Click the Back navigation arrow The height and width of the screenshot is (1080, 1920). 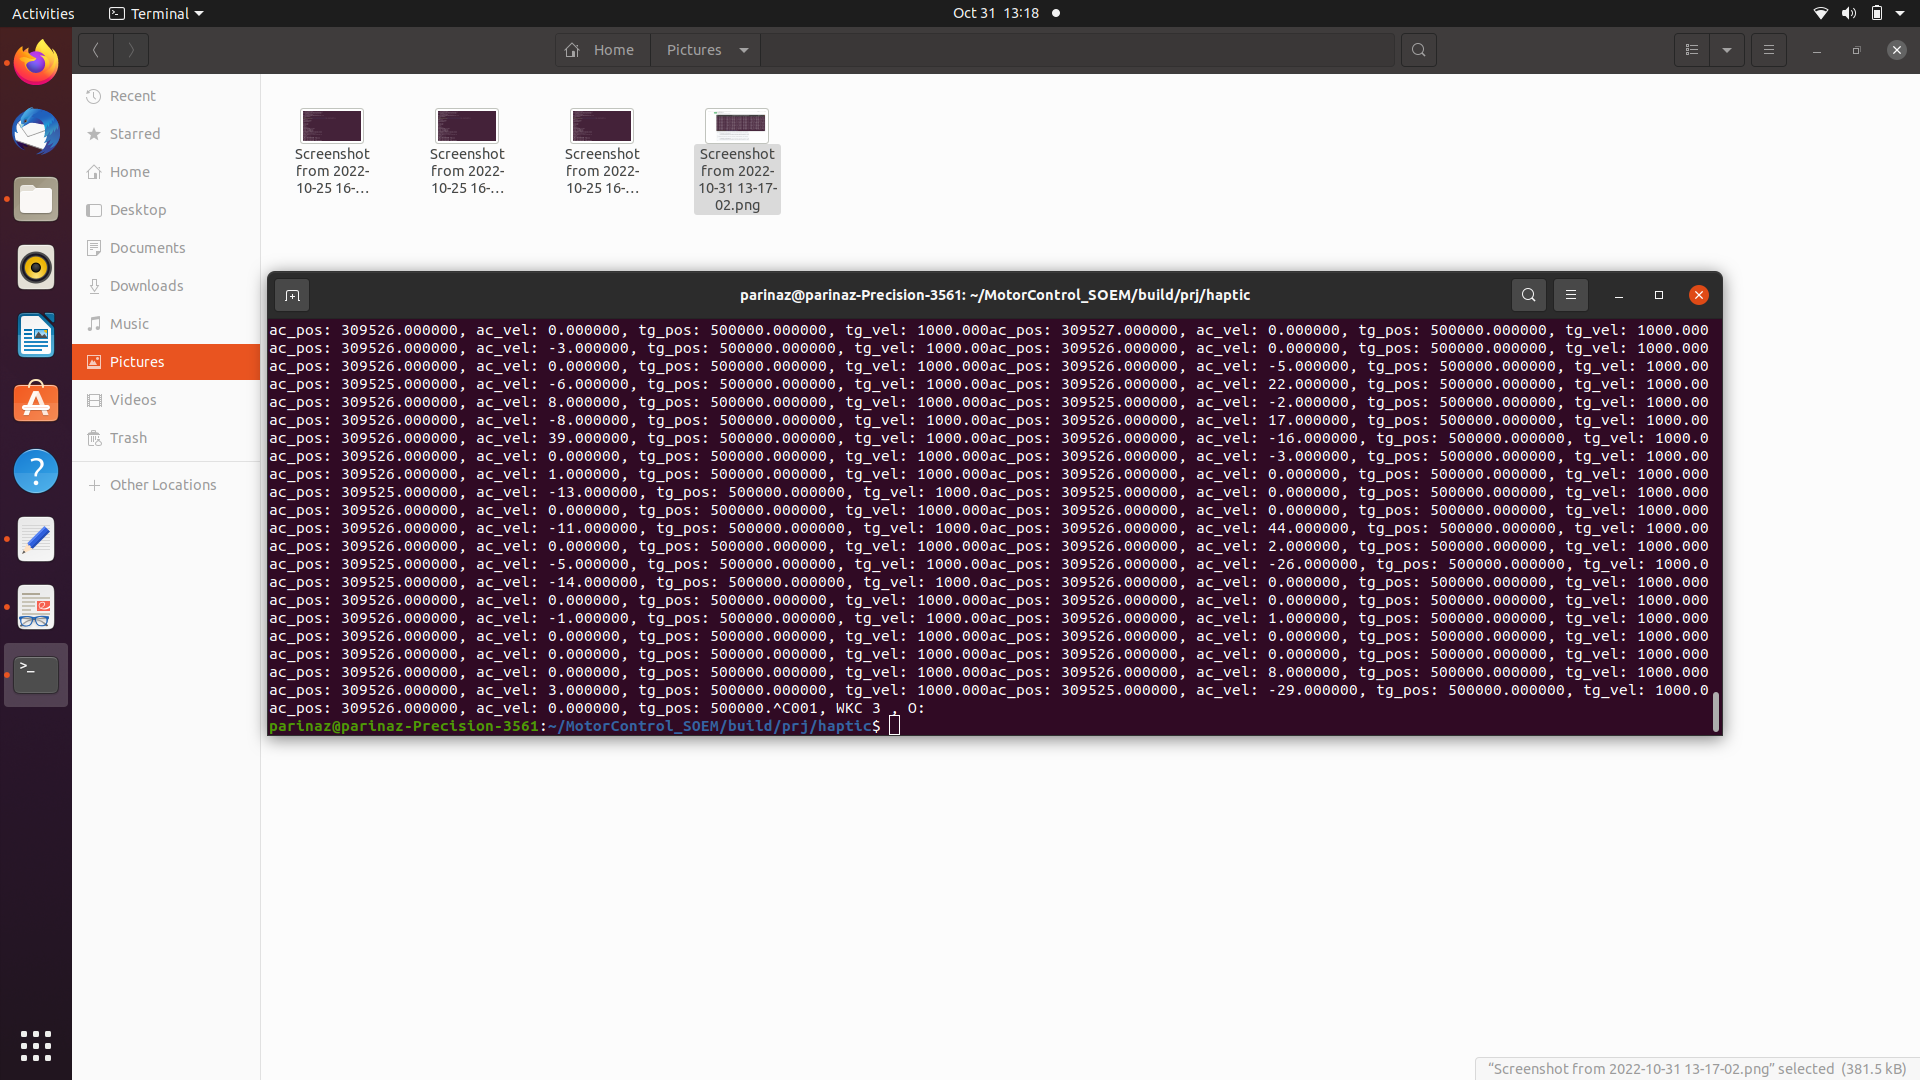(95, 49)
